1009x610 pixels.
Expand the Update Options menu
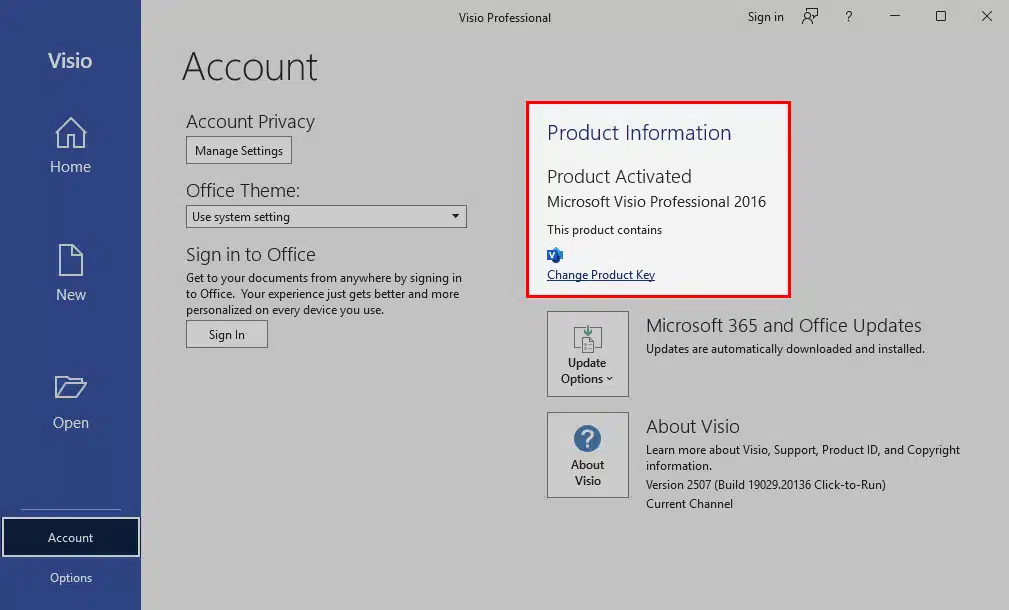588,354
